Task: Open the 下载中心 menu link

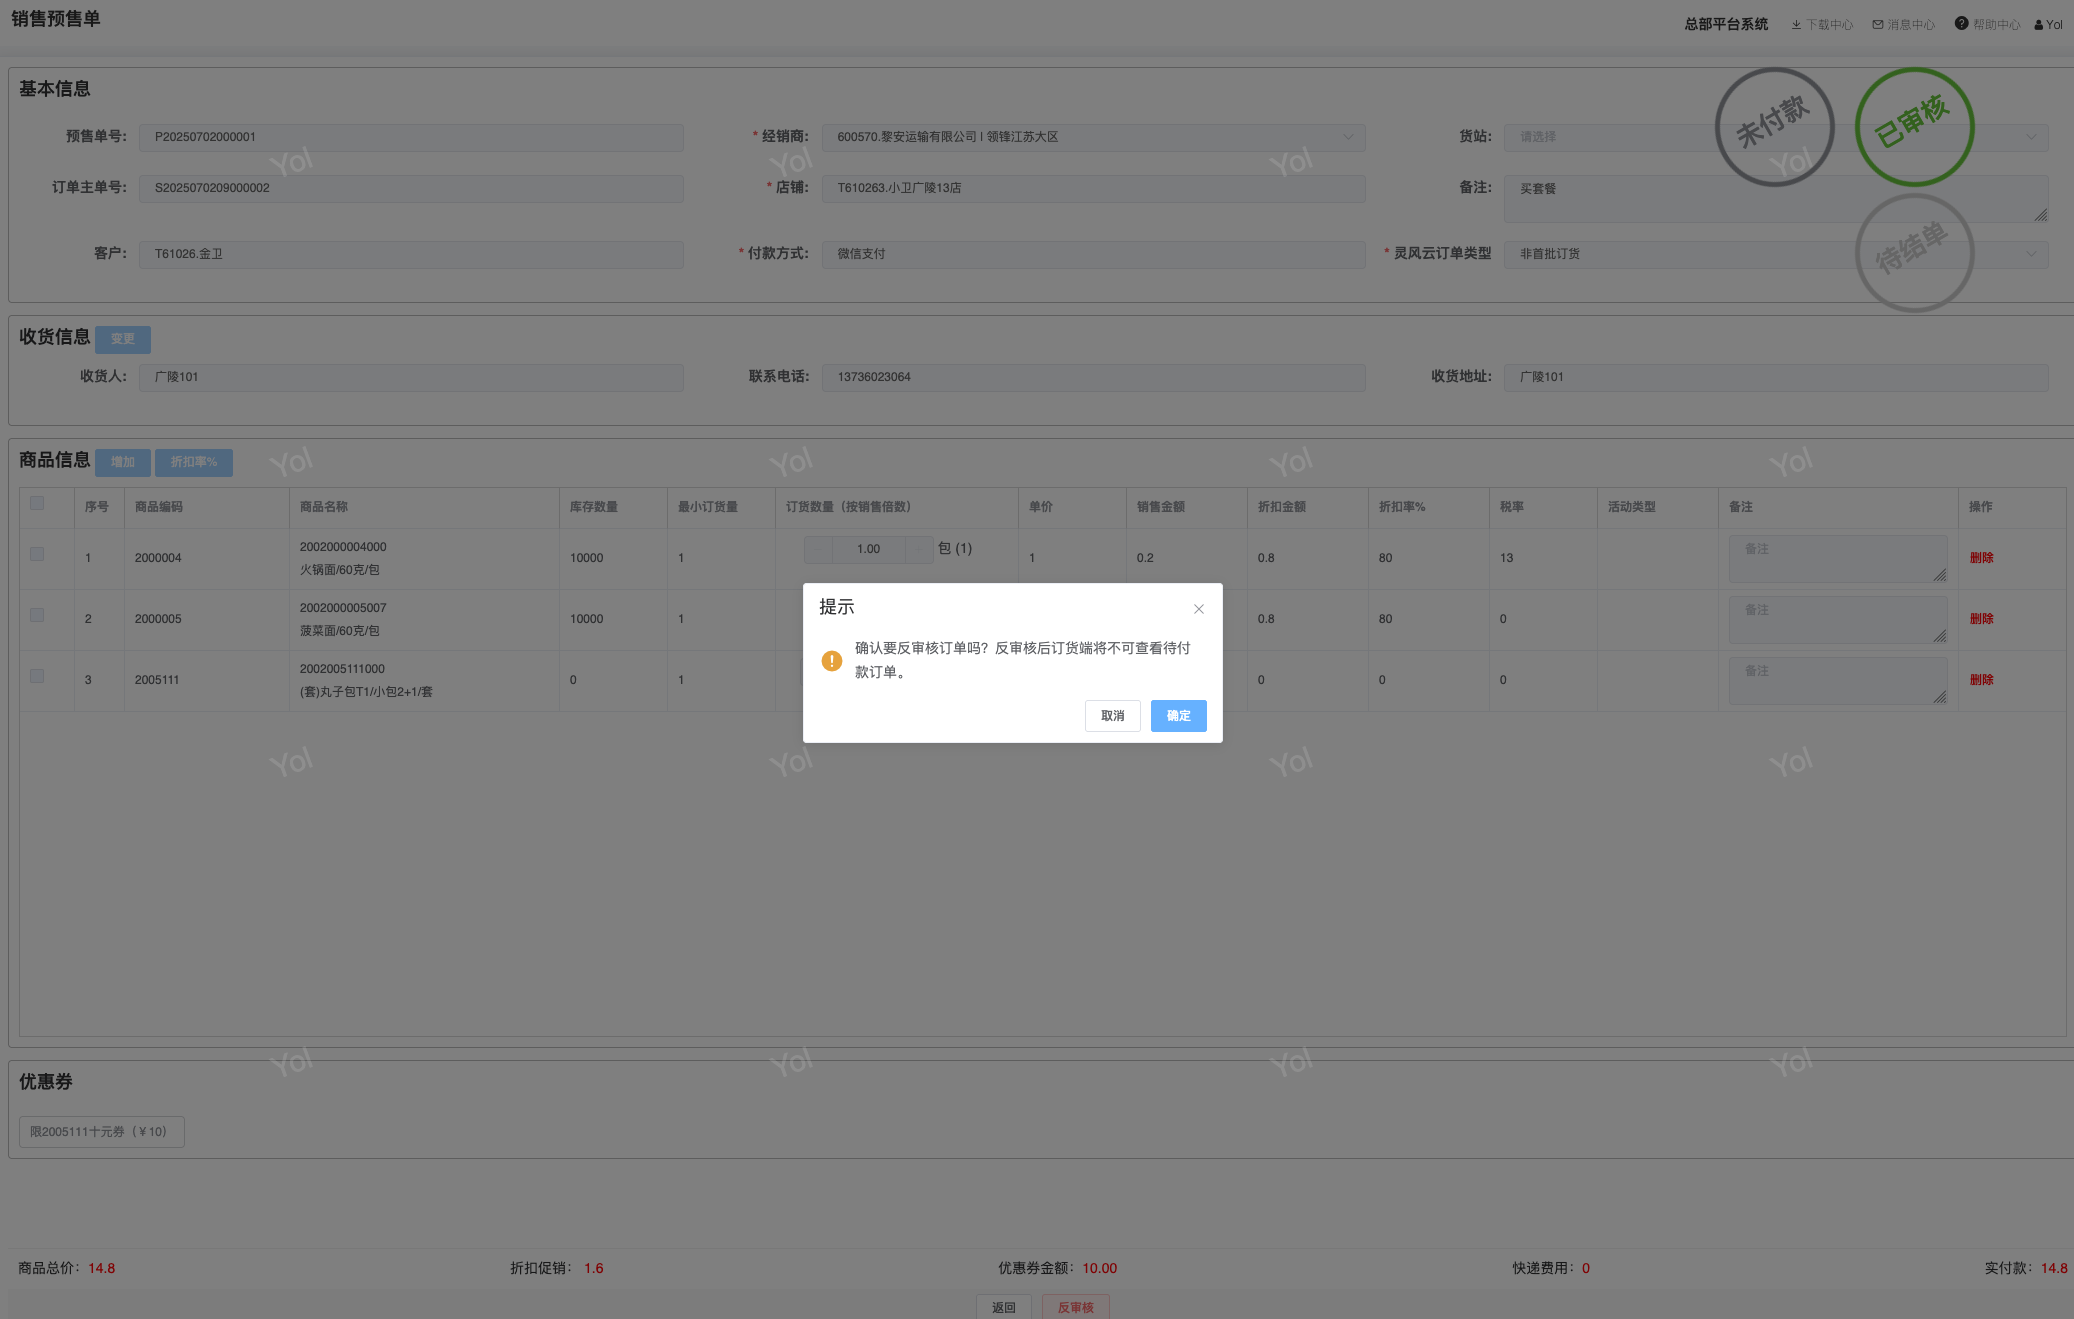Action: coord(1829,25)
